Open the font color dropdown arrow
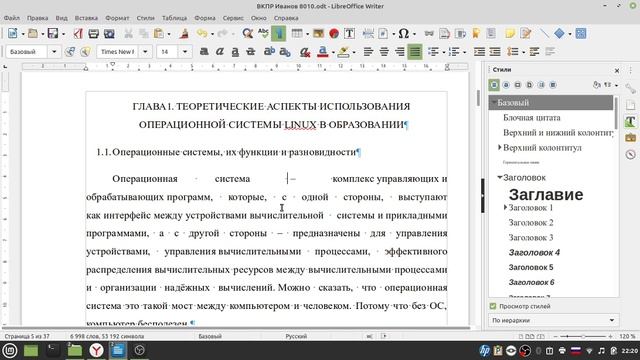 click(333, 52)
